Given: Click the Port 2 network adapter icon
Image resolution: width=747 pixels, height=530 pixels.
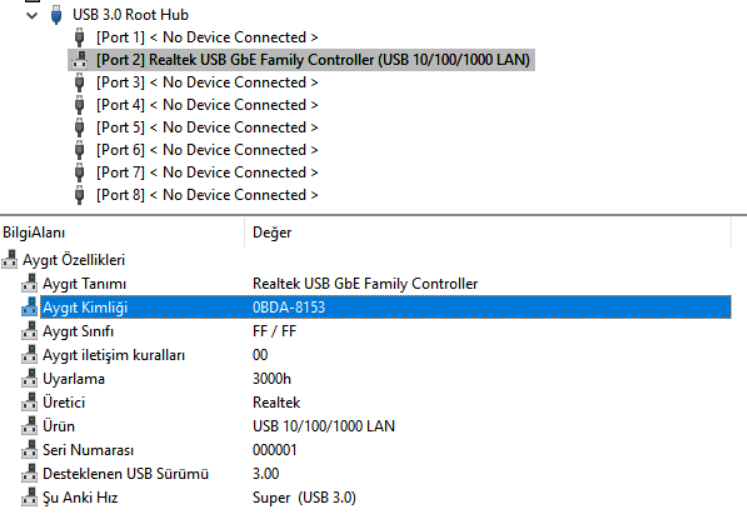Looking at the screenshot, I should click(80, 60).
